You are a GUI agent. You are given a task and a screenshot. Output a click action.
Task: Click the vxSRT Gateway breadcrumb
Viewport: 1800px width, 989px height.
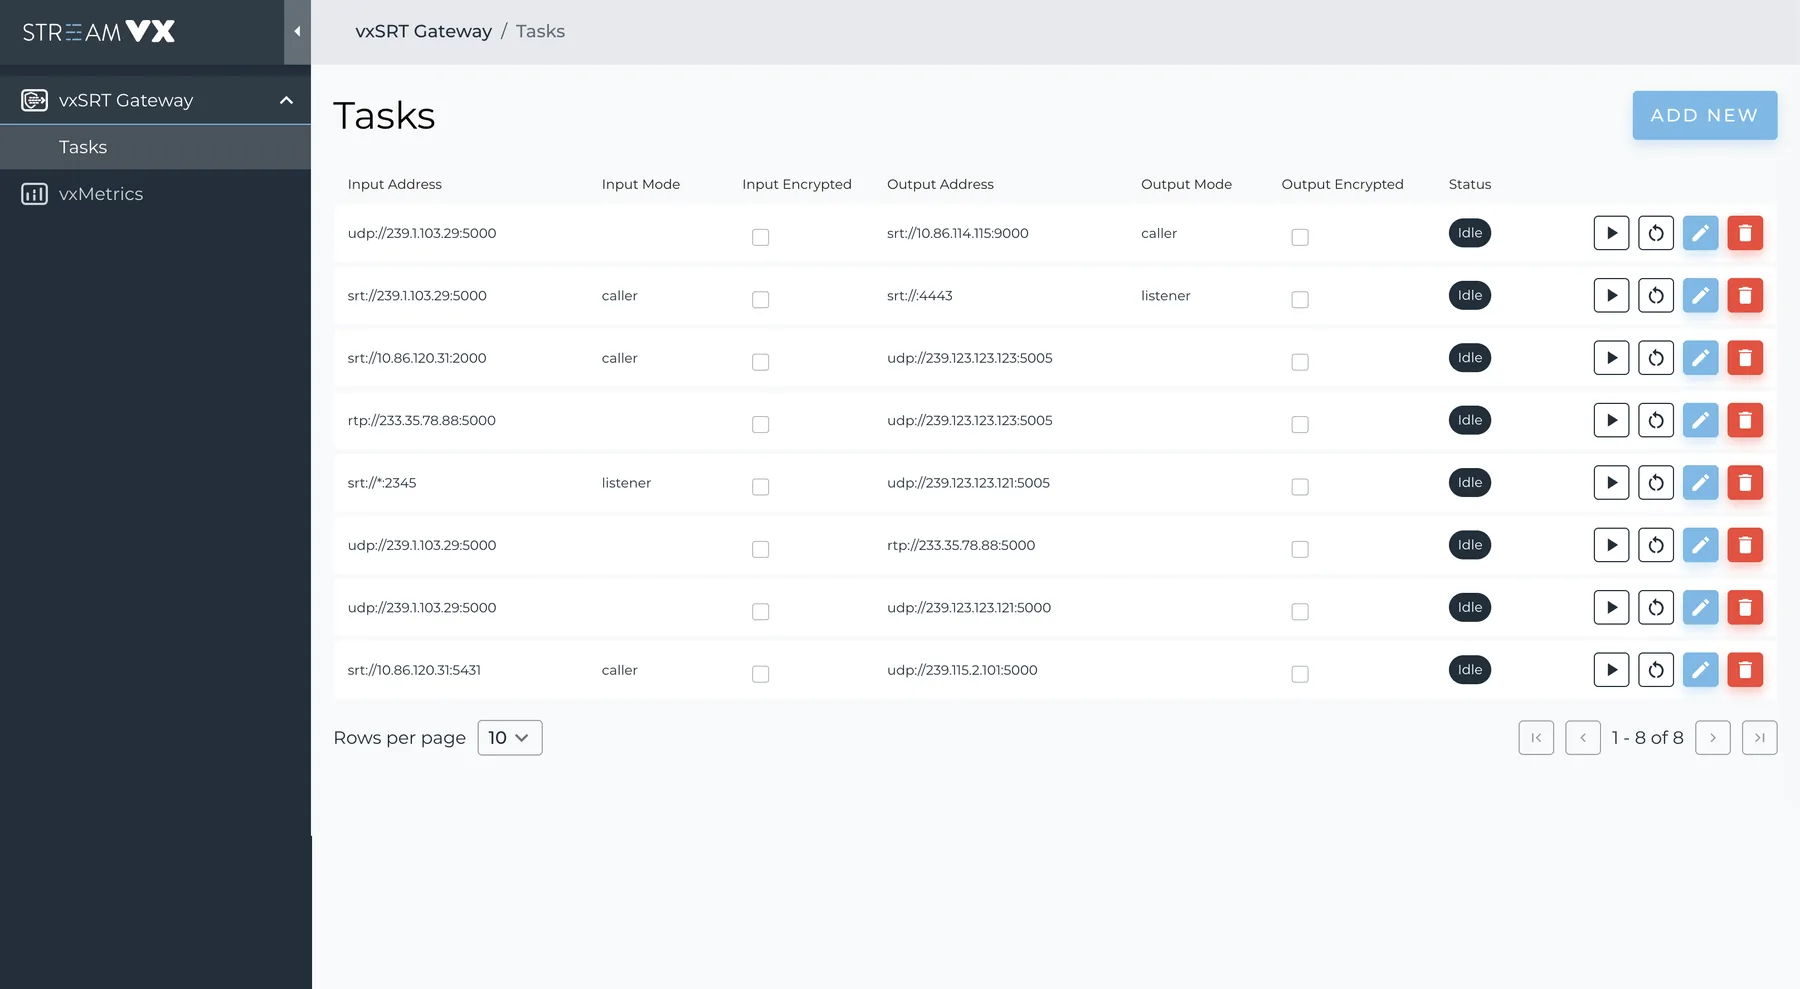(424, 31)
